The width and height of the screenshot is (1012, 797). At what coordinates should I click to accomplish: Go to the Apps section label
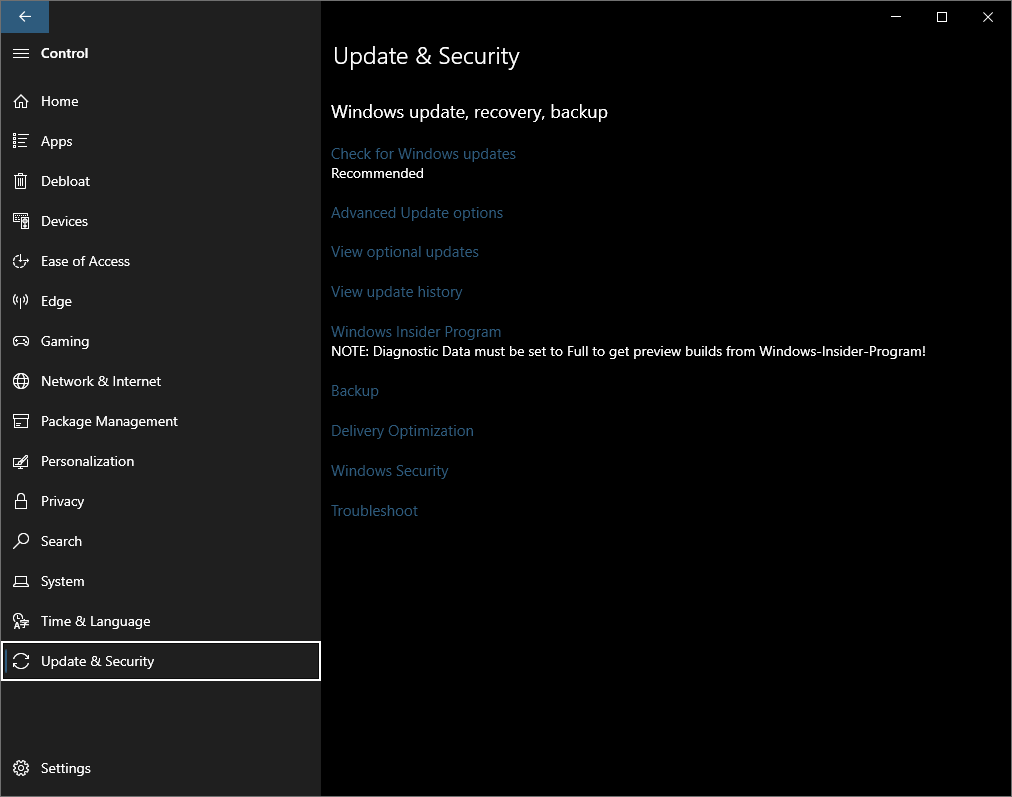tap(56, 141)
